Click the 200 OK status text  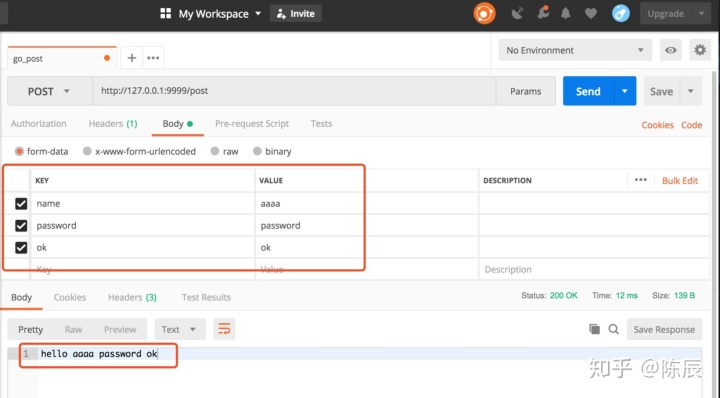click(563, 295)
